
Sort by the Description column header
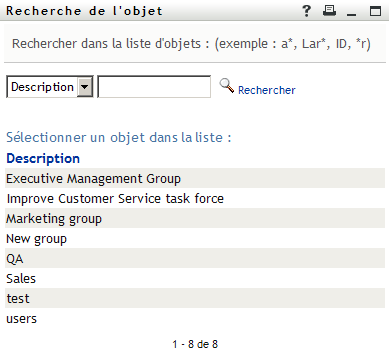[43, 158]
